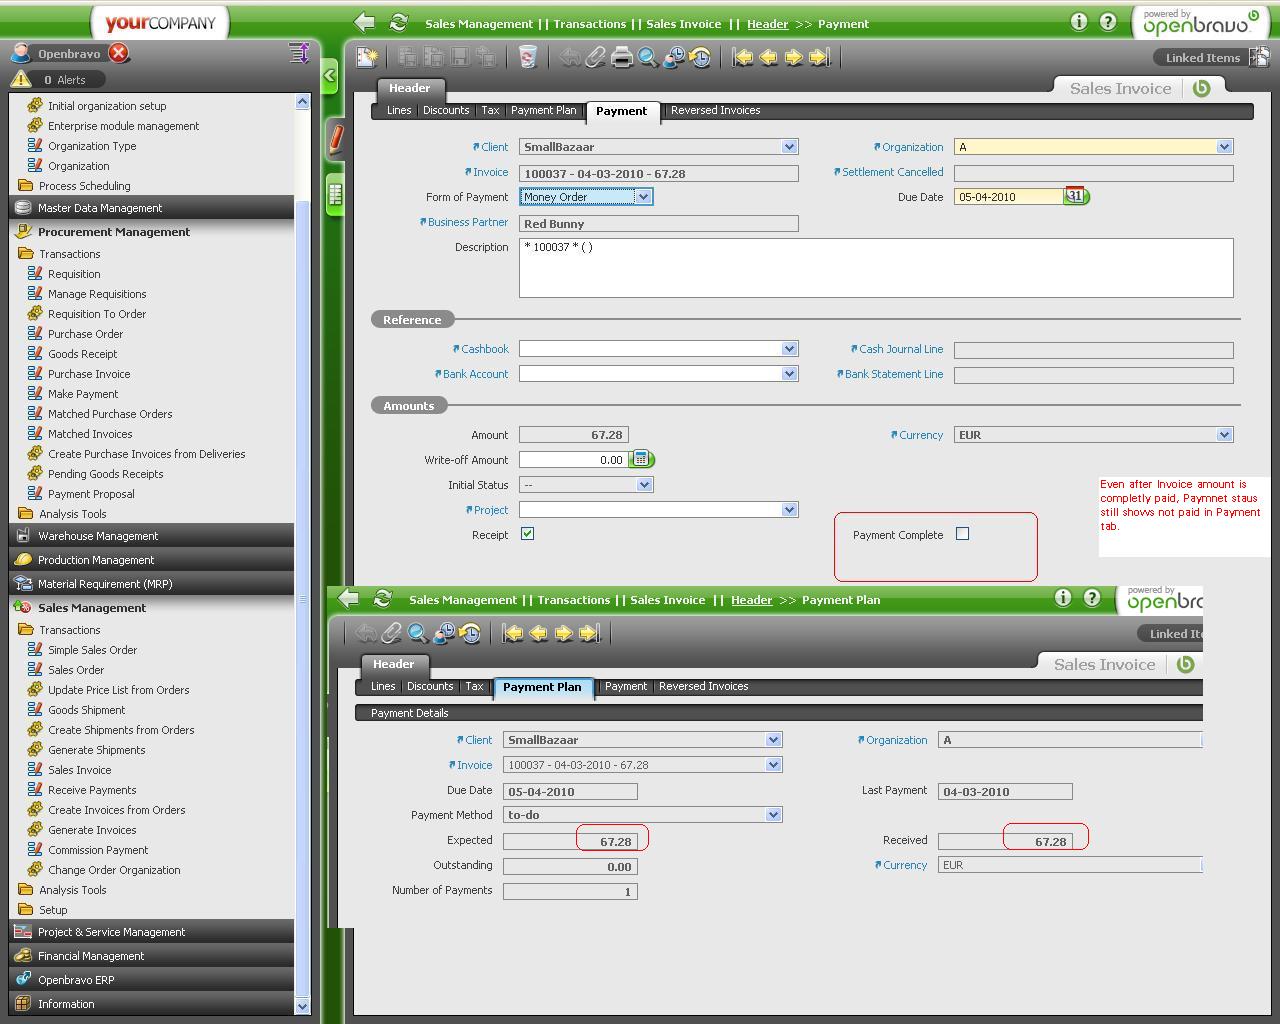Screen dimensions: 1280x1024
Task: Open the Project dropdown
Action: coord(789,510)
